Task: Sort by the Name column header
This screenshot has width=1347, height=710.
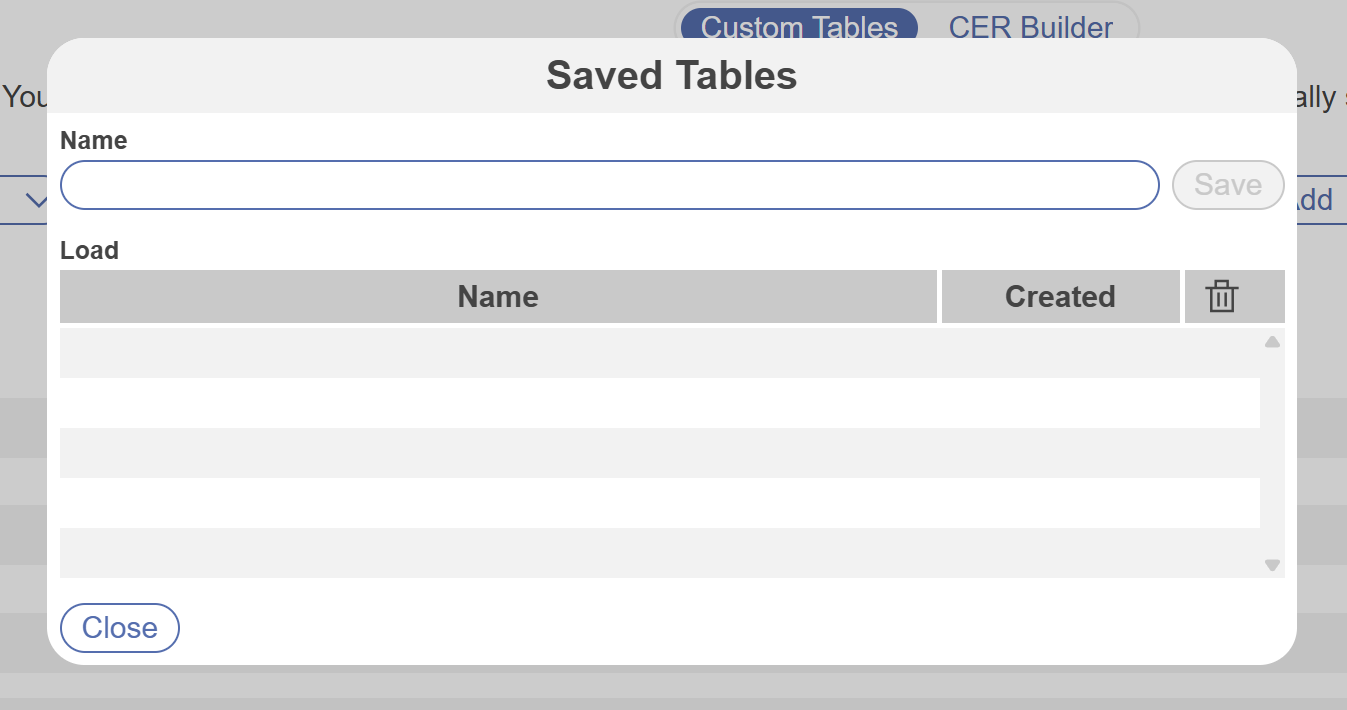Action: click(498, 297)
